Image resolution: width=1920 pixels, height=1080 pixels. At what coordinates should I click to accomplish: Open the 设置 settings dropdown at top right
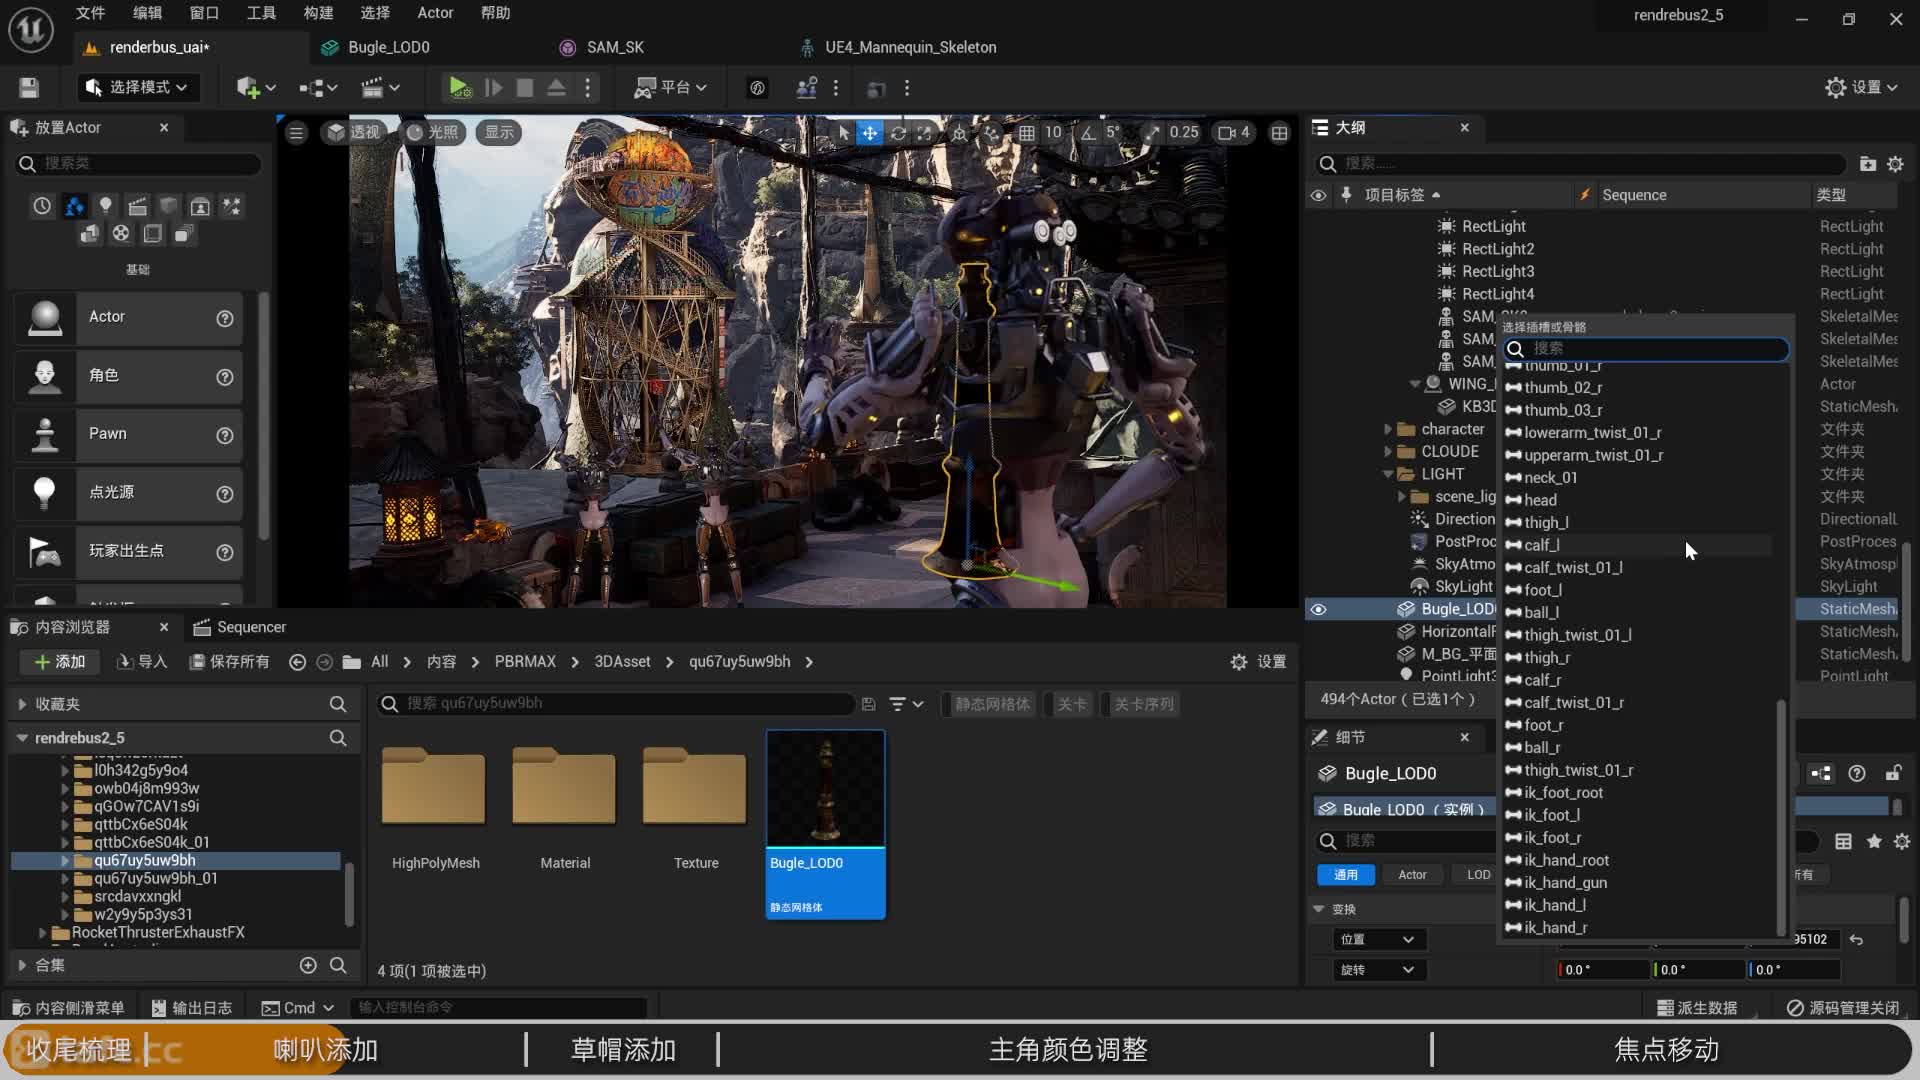tap(1861, 88)
